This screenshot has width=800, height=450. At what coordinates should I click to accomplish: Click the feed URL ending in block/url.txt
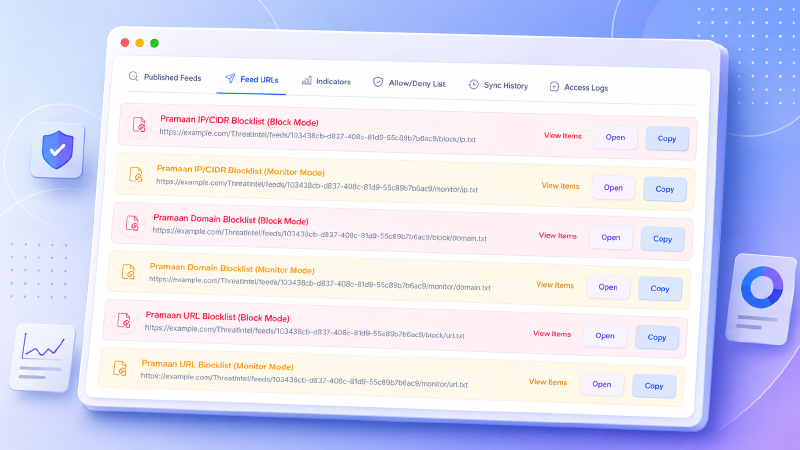(x=305, y=331)
